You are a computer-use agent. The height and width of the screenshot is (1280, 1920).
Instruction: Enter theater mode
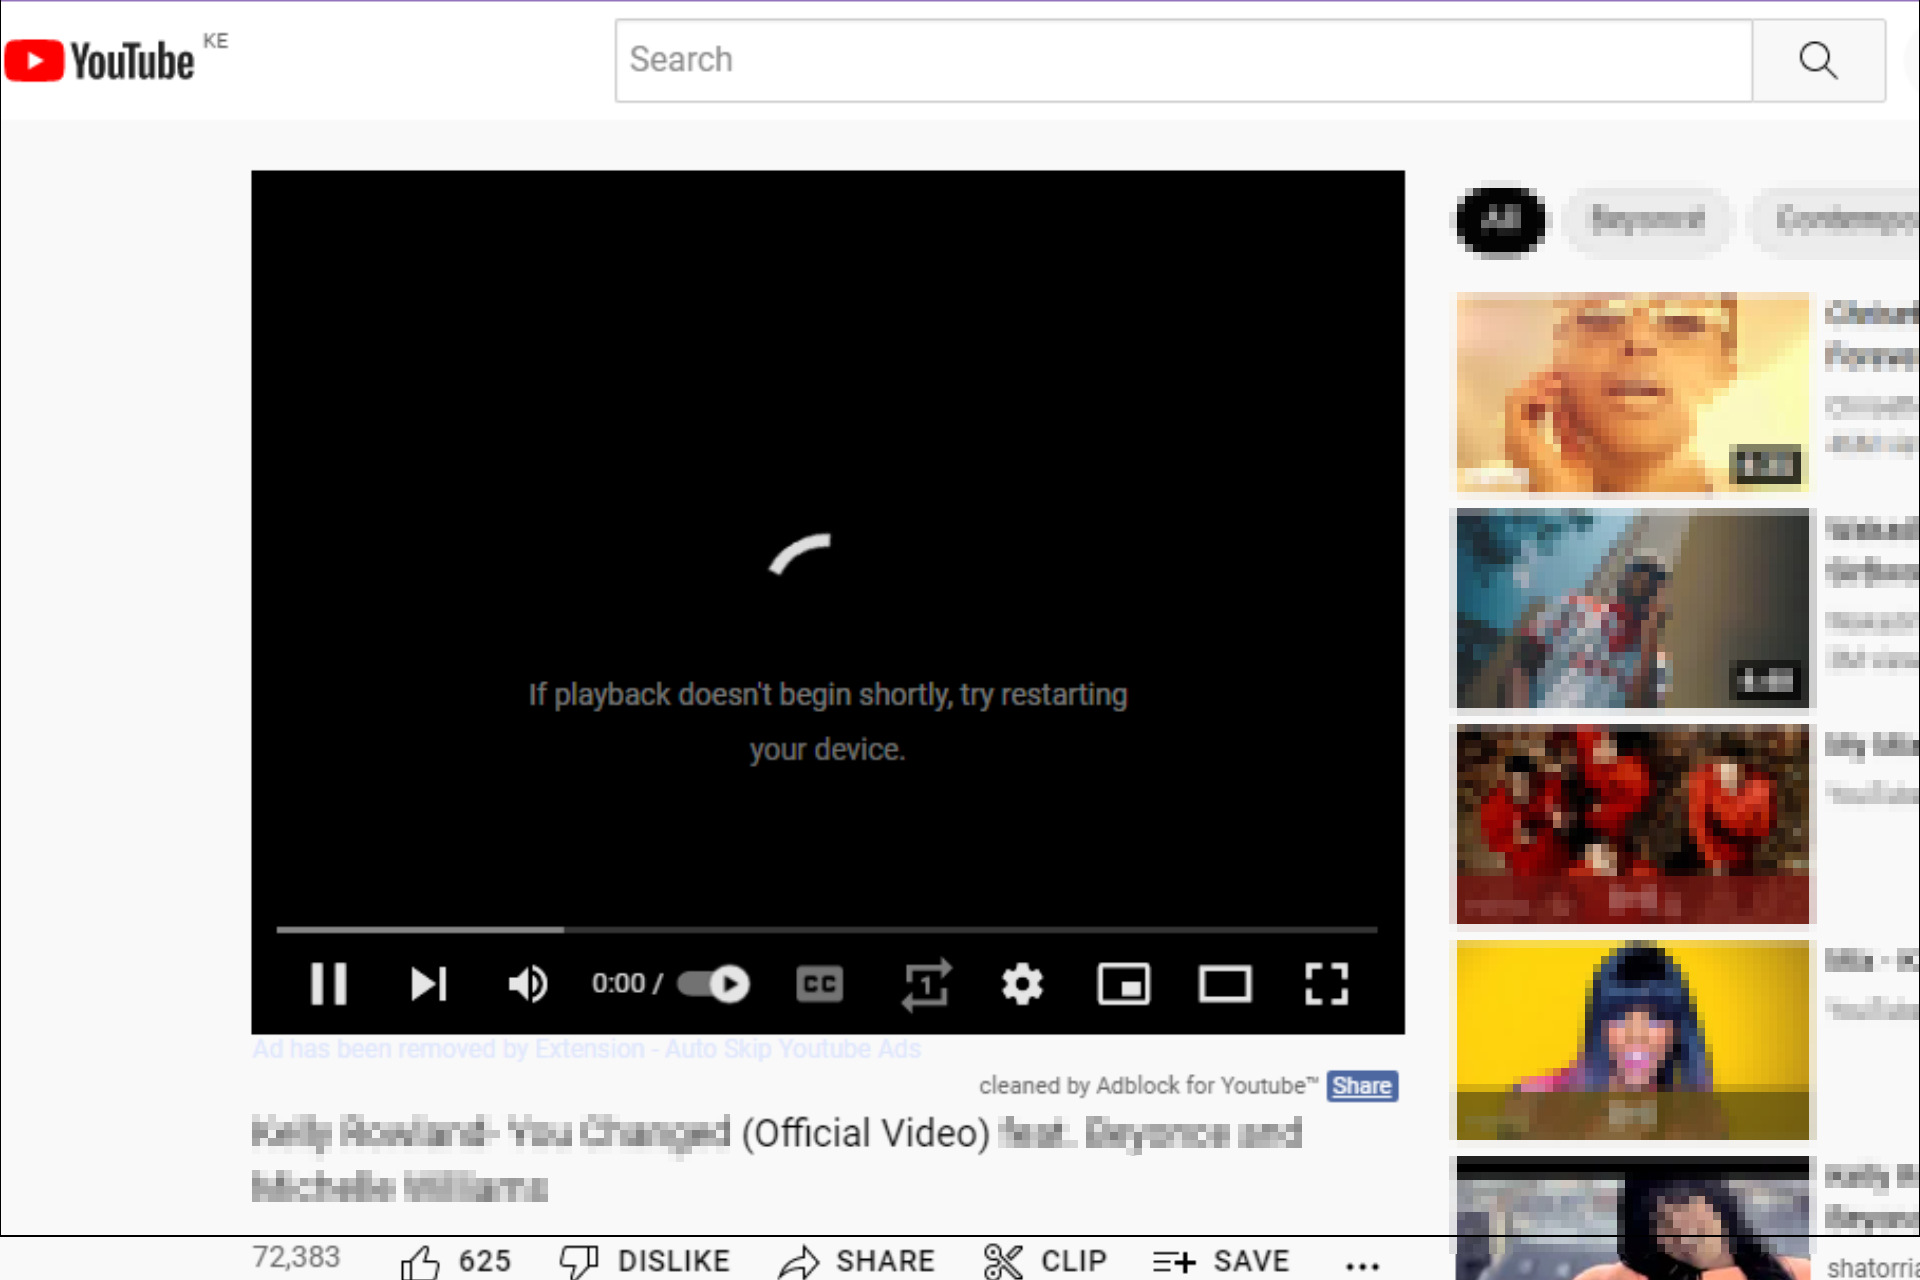1225,985
